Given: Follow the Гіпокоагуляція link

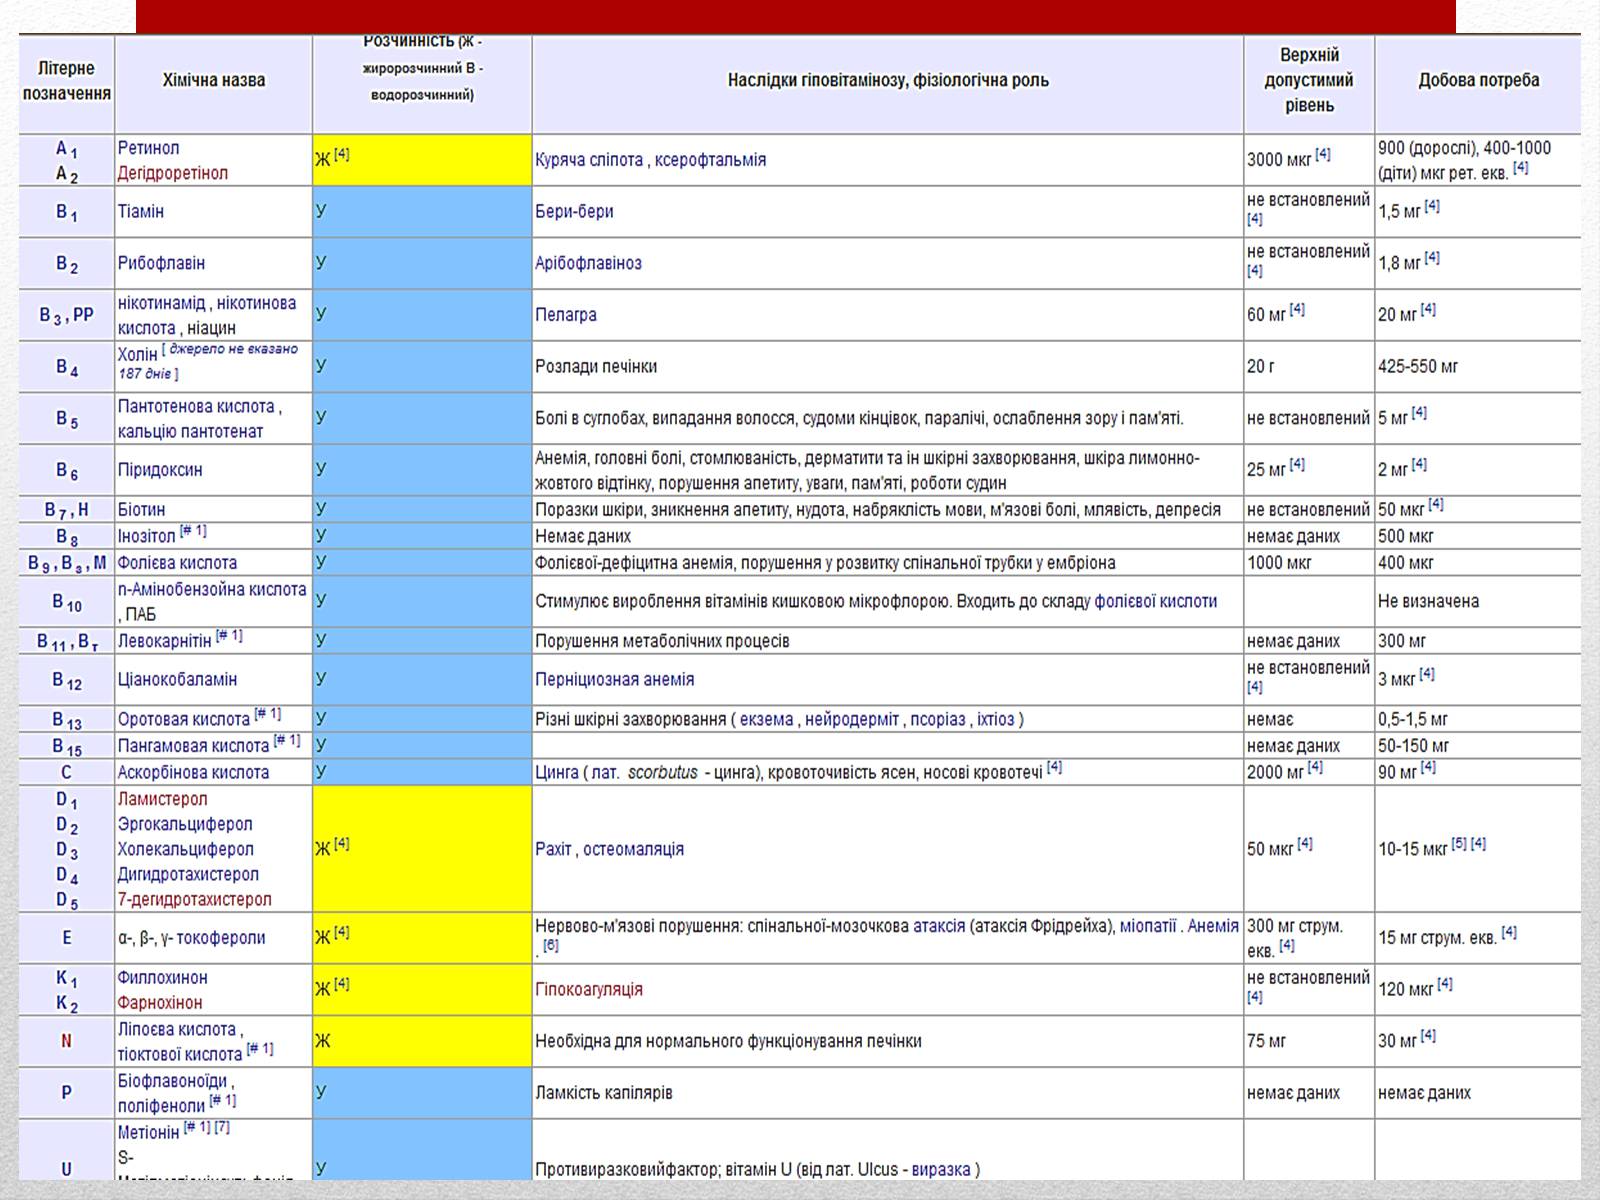Looking at the screenshot, I should coord(589,990).
